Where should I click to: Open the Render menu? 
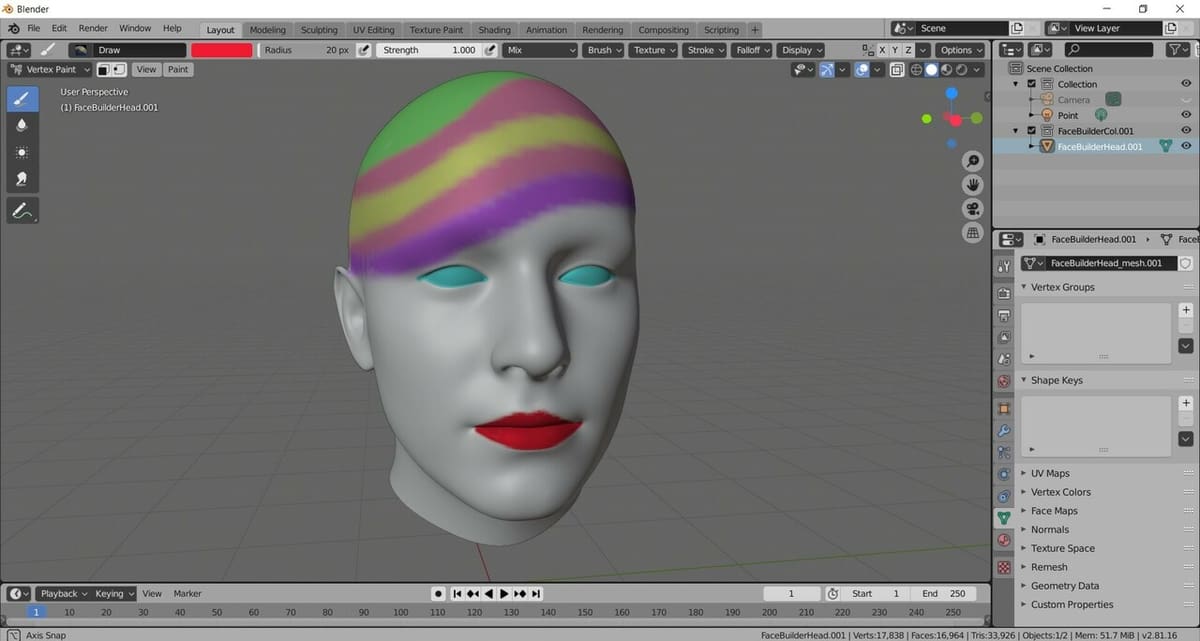pyautogui.click(x=93, y=28)
